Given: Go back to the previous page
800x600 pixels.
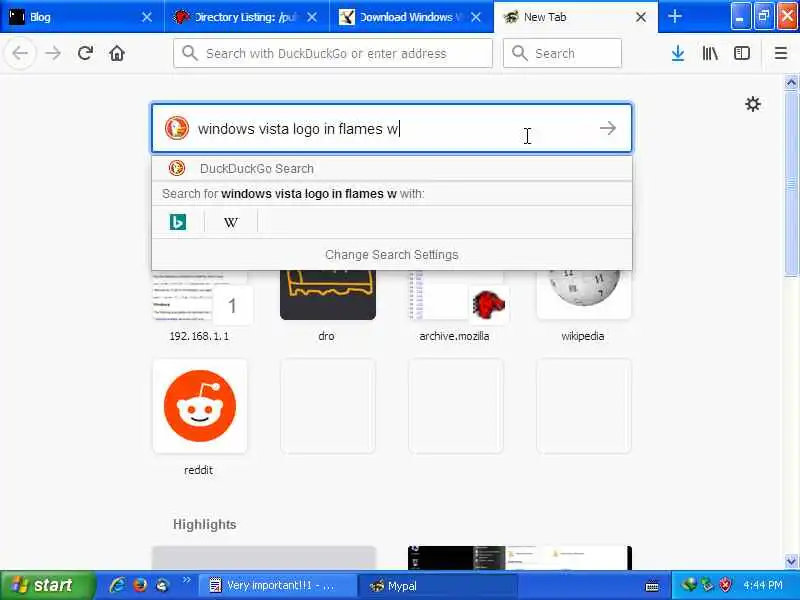Looking at the screenshot, I should point(20,53).
